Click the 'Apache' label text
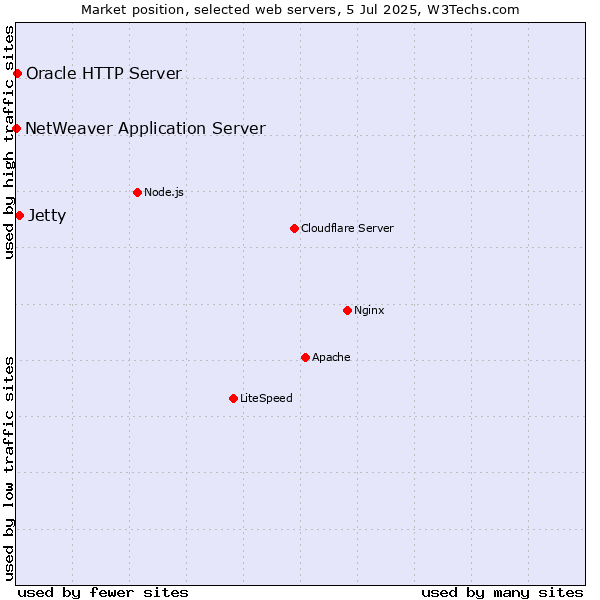 coord(331,357)
